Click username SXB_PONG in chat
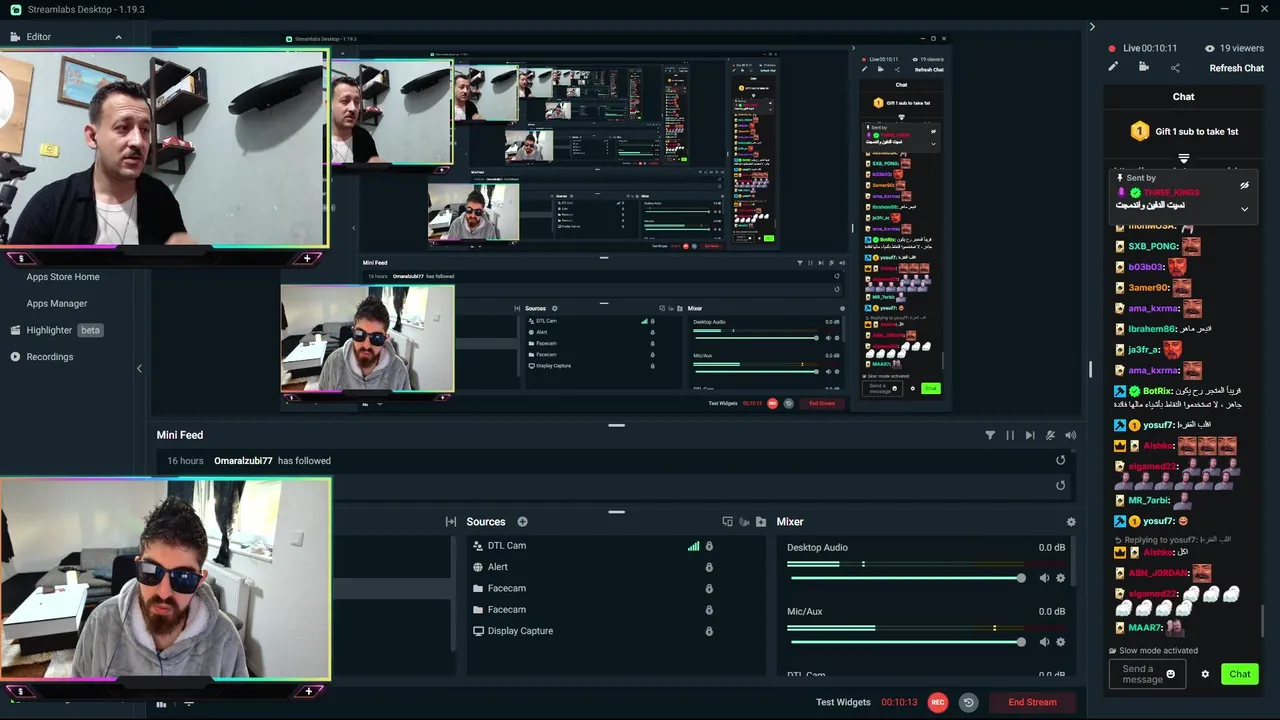Image resolution: width=1280 pixels, height=720 pixels. click(x=1153, y=246)
